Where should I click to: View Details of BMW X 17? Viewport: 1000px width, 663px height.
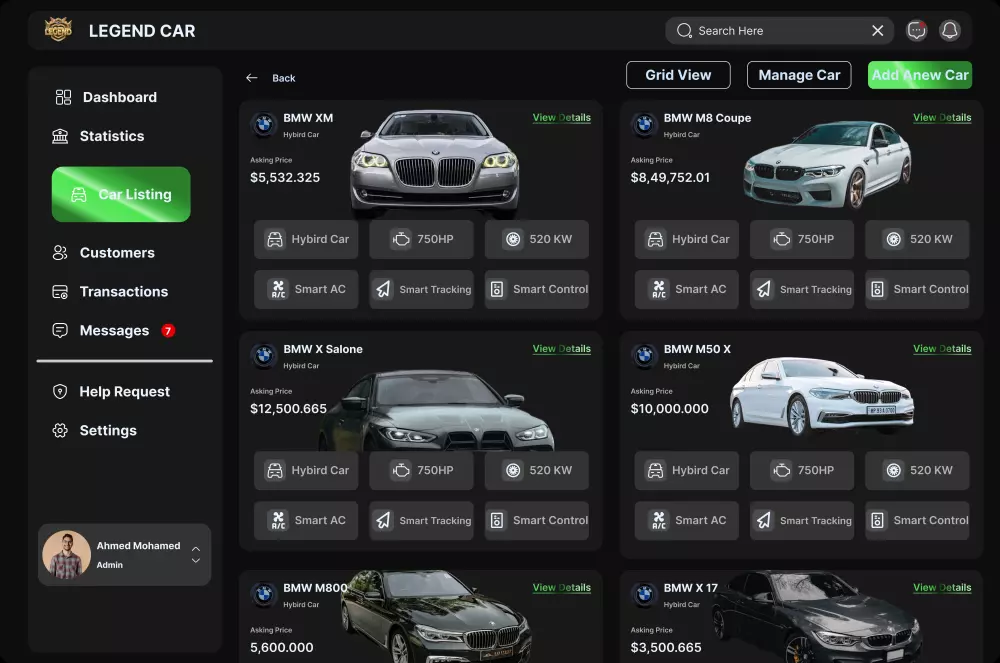click(x=942, y=588)
